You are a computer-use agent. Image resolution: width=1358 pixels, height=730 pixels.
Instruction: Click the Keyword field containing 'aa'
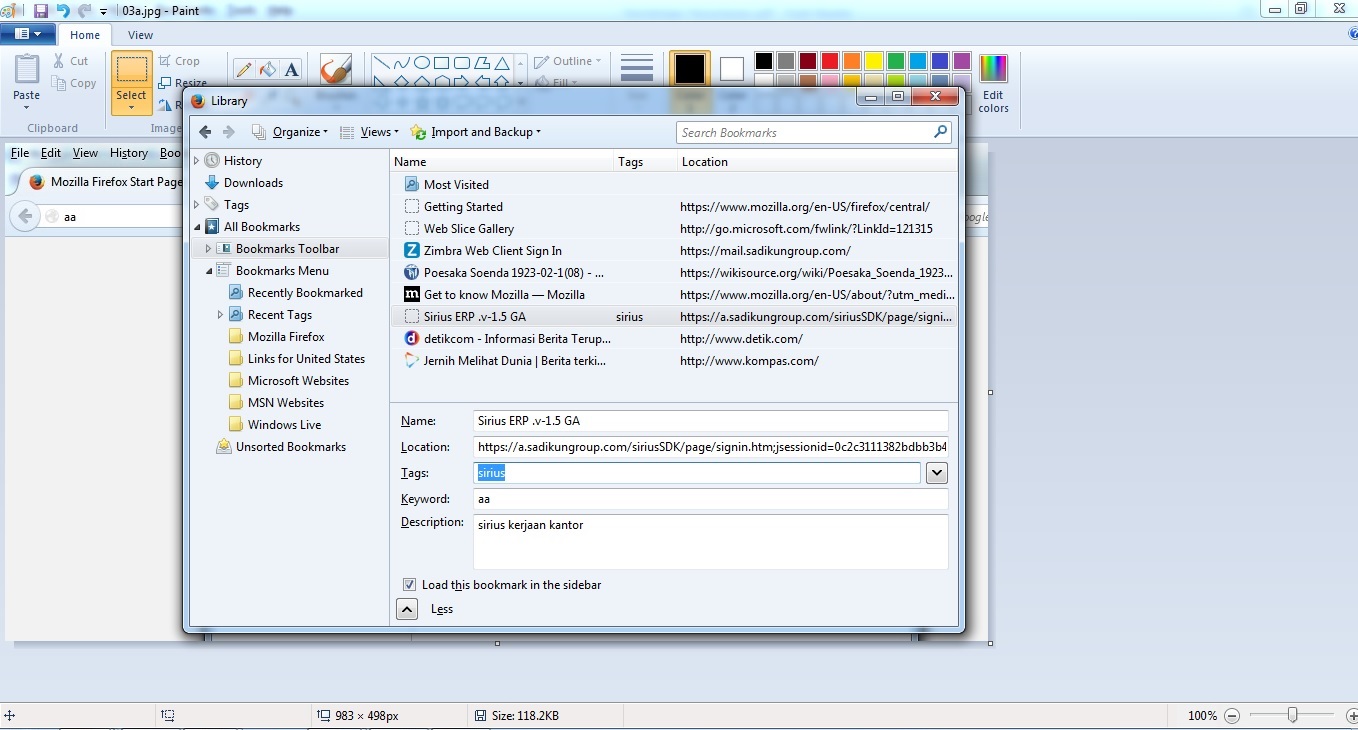tap(711, 499)
